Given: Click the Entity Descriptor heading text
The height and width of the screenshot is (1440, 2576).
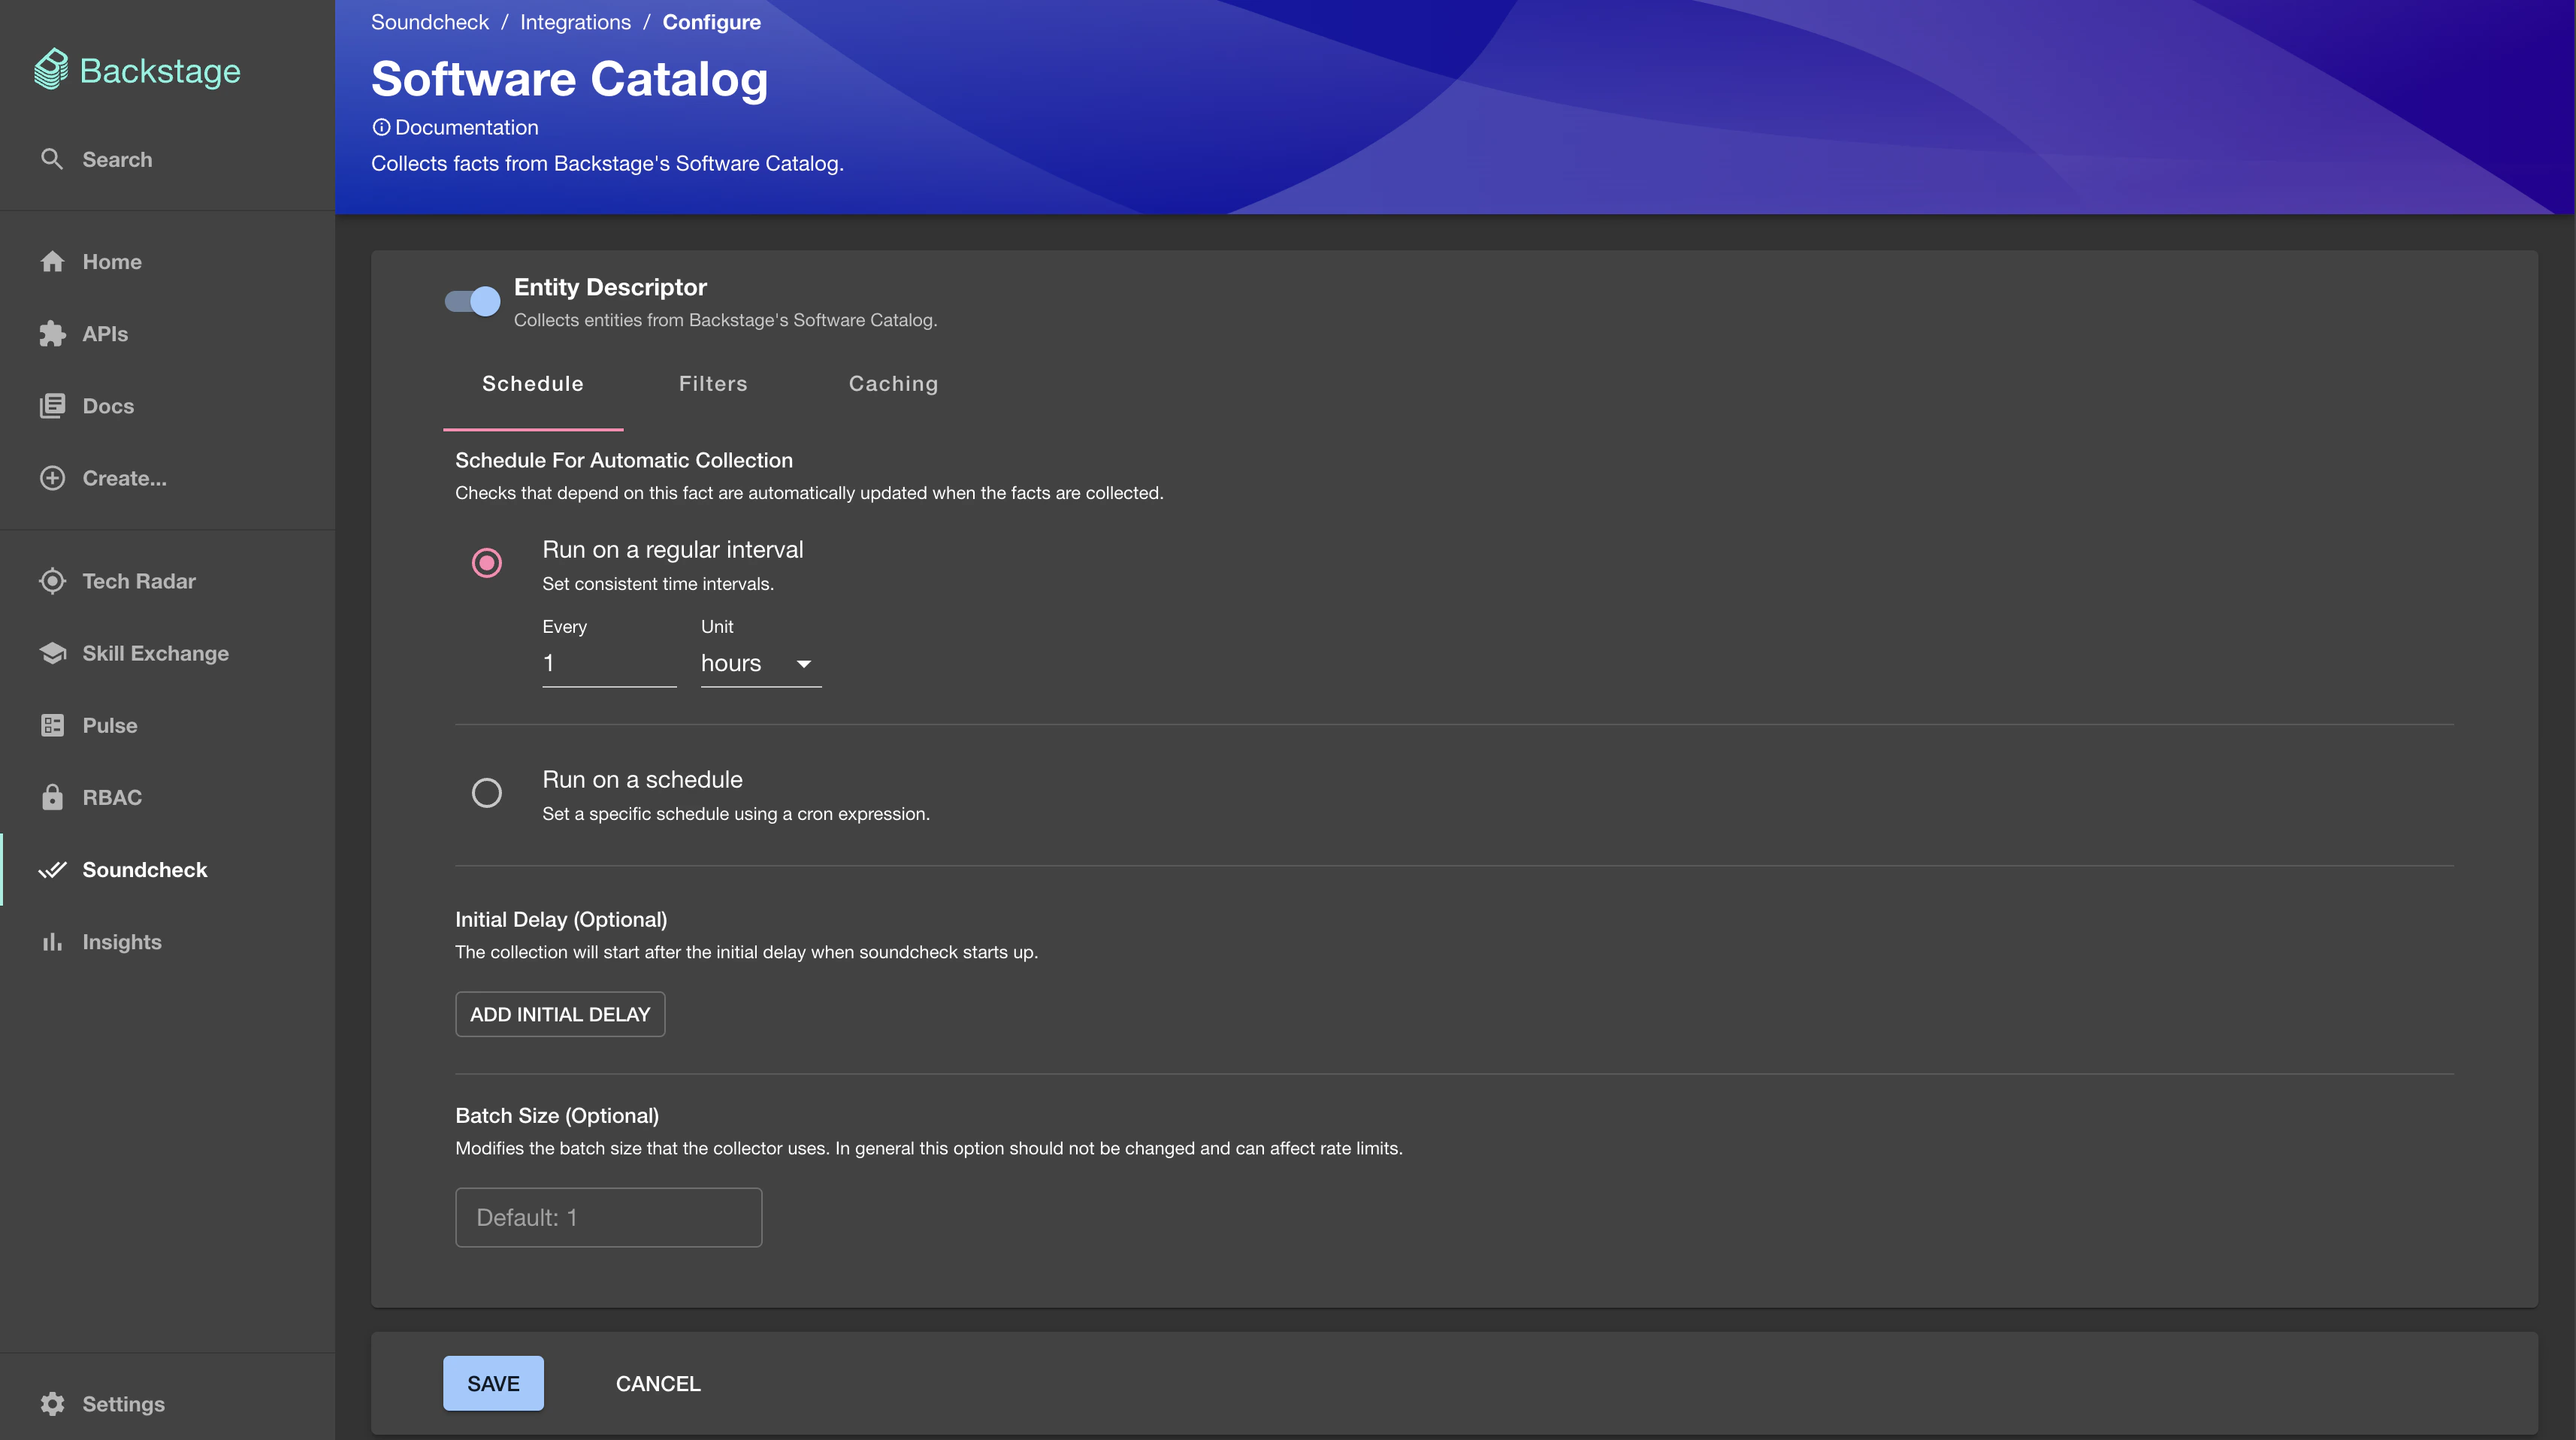Looking at the screenshot, I should coord(610,287).
